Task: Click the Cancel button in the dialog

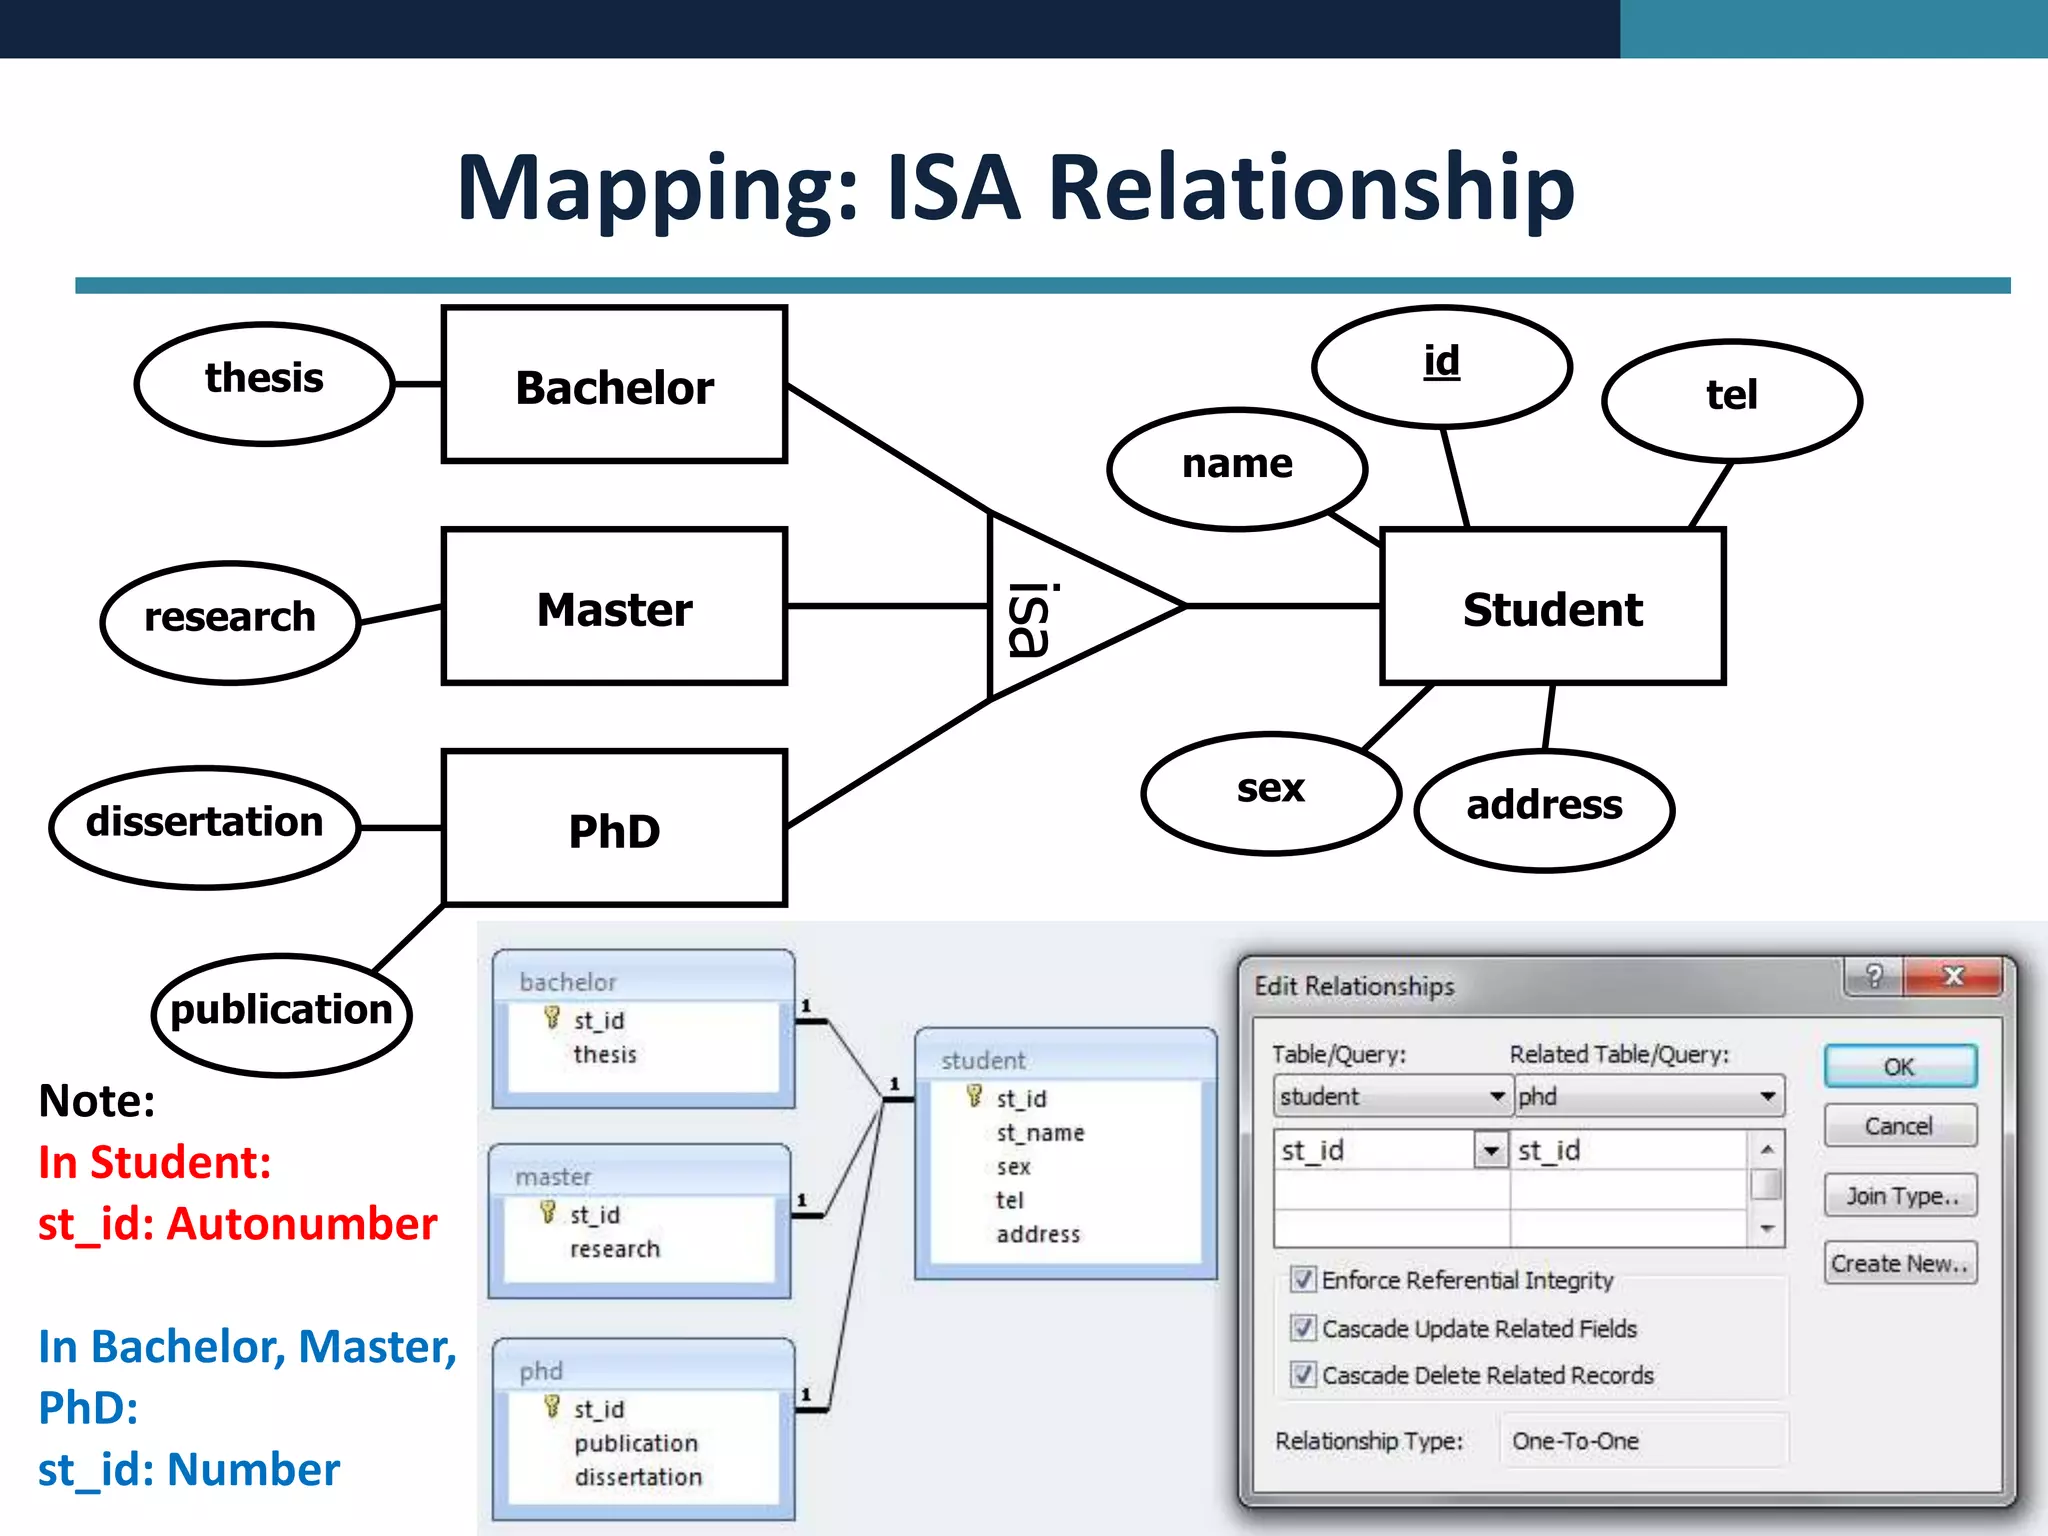Action: tap(1900, 1126)
